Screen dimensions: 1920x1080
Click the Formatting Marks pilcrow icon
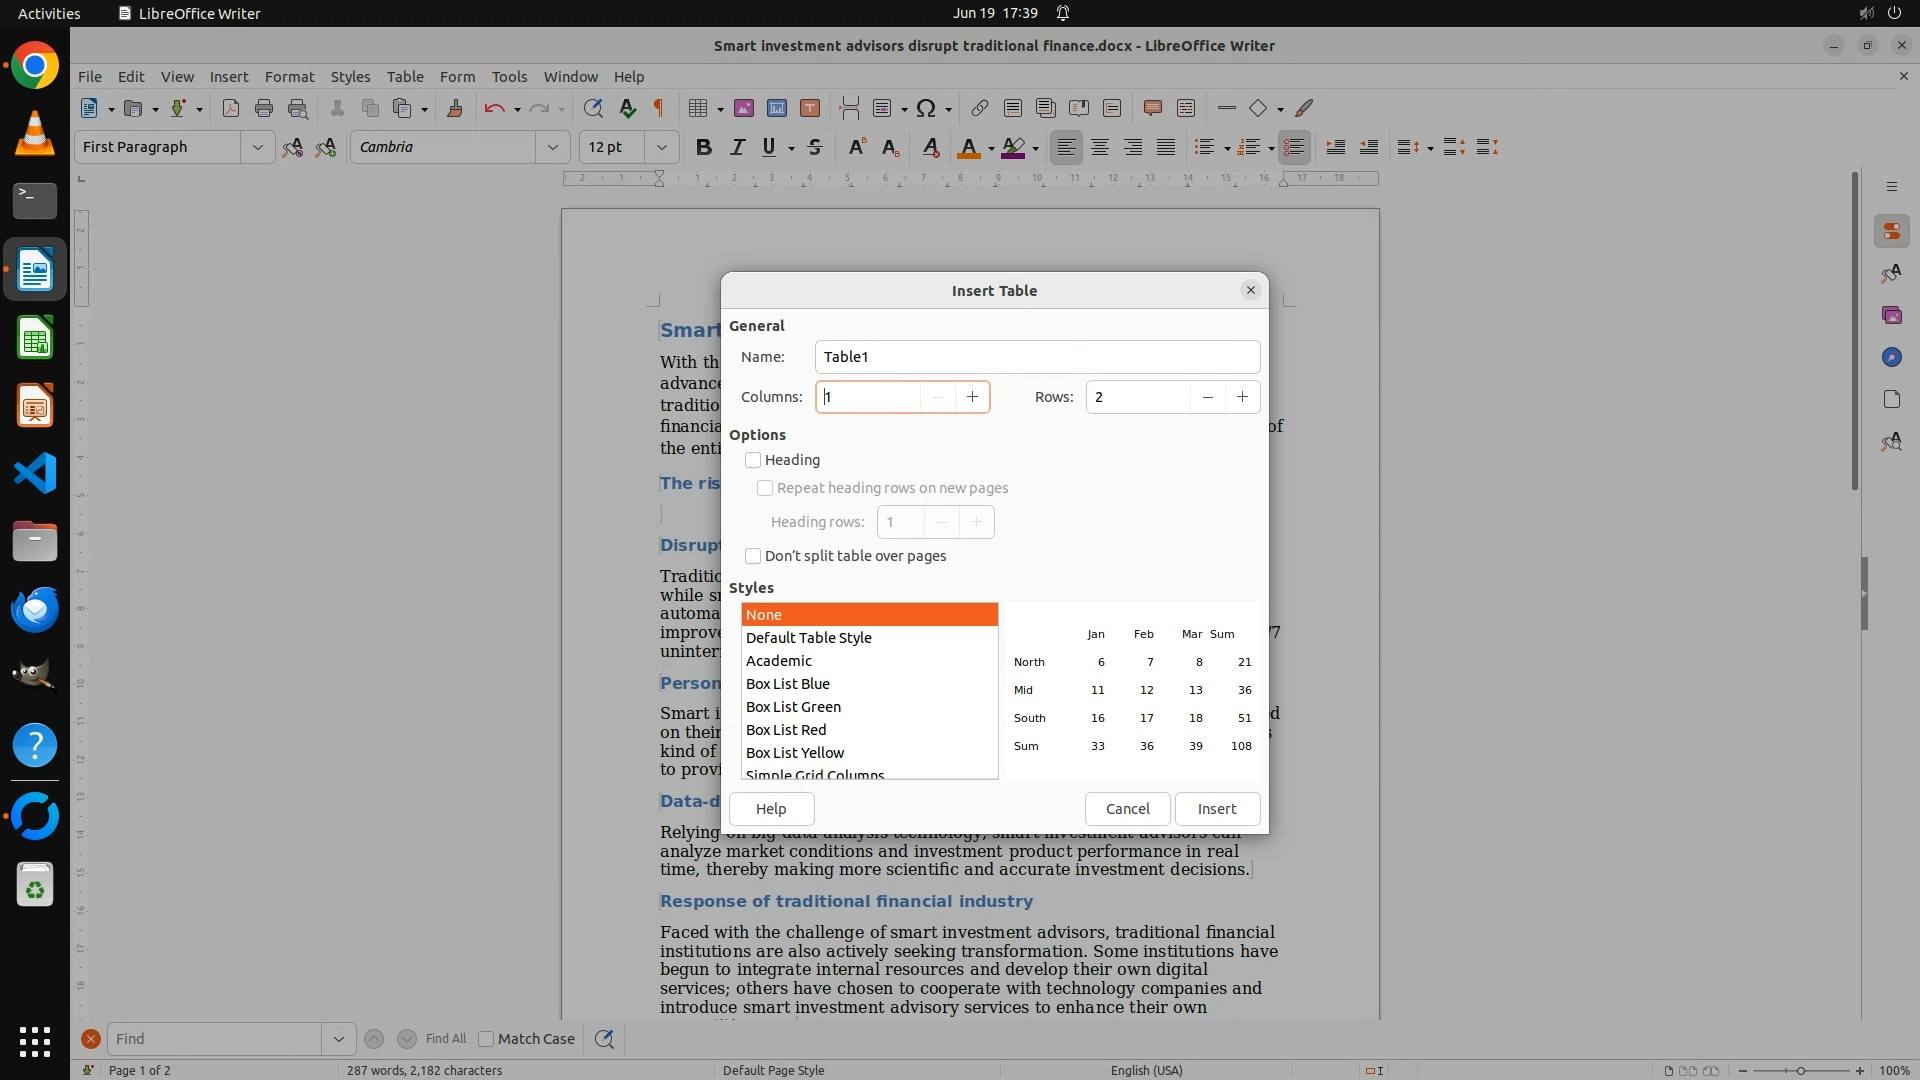pyautogui.click(x=659, y=108)
